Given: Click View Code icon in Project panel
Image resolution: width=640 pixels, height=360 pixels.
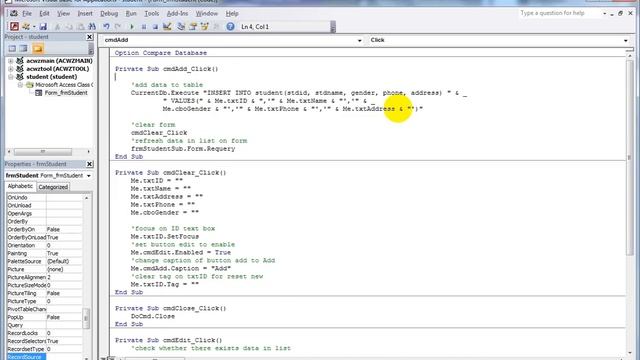Looking at the screenshot, I should (x=12, y=49).
